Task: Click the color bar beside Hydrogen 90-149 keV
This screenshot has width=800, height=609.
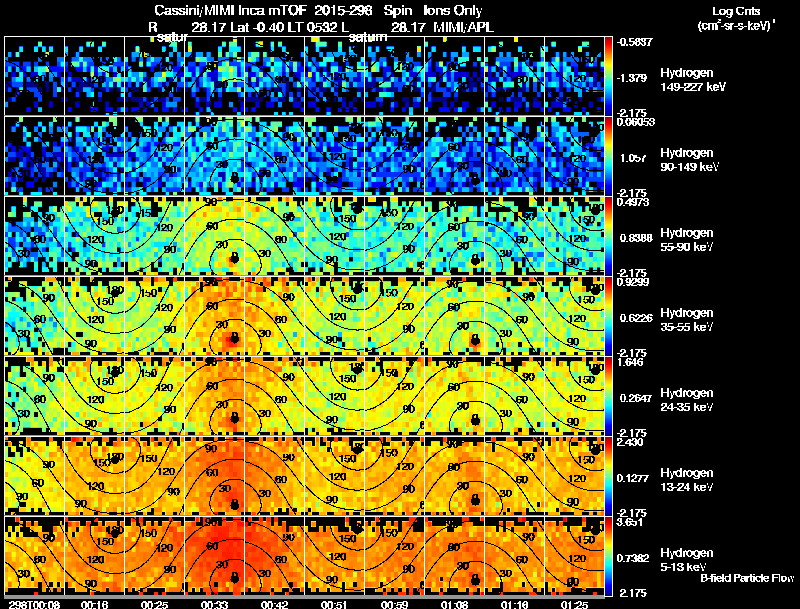Action: click(x=608, y=156)
